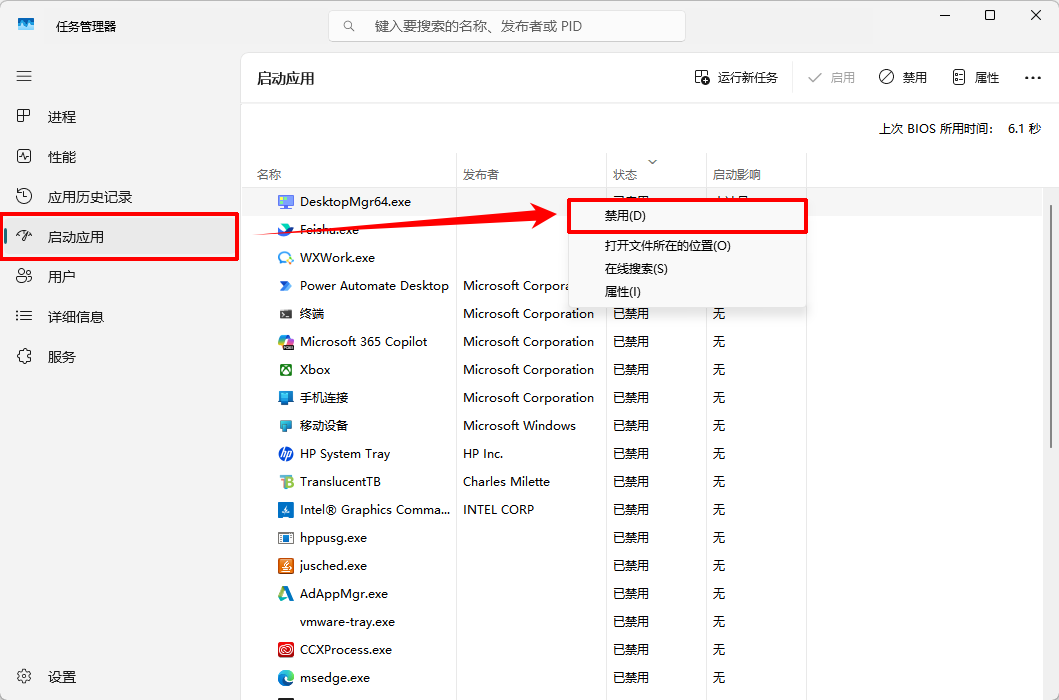Choose 打开文件所在的位置(O) in context menu

click(x=687, y=246)
